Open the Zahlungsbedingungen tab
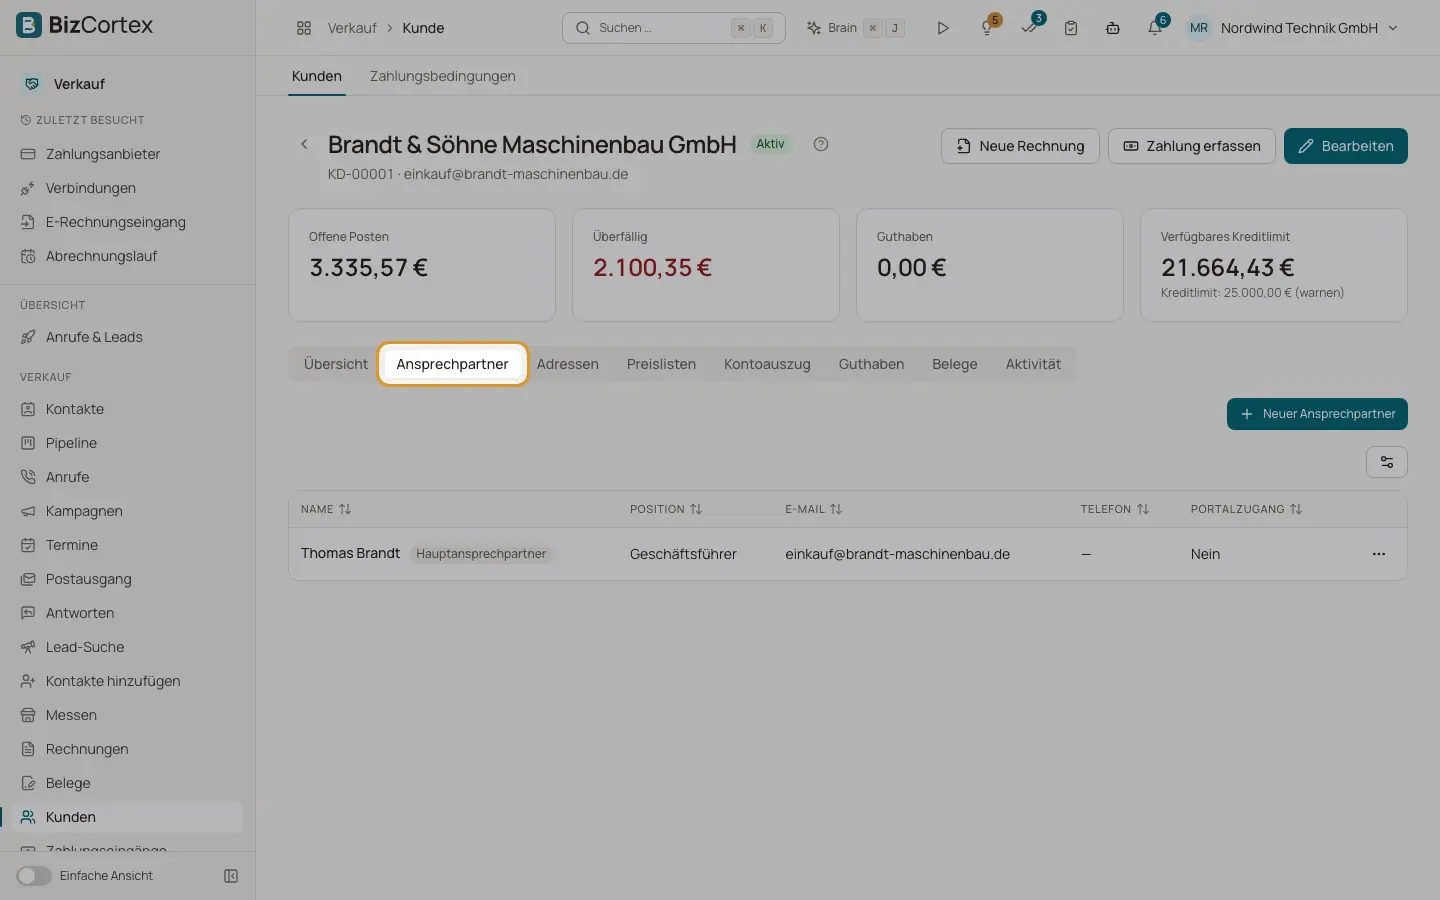Screen dimensions: 1440x900 tap(443, 76)
